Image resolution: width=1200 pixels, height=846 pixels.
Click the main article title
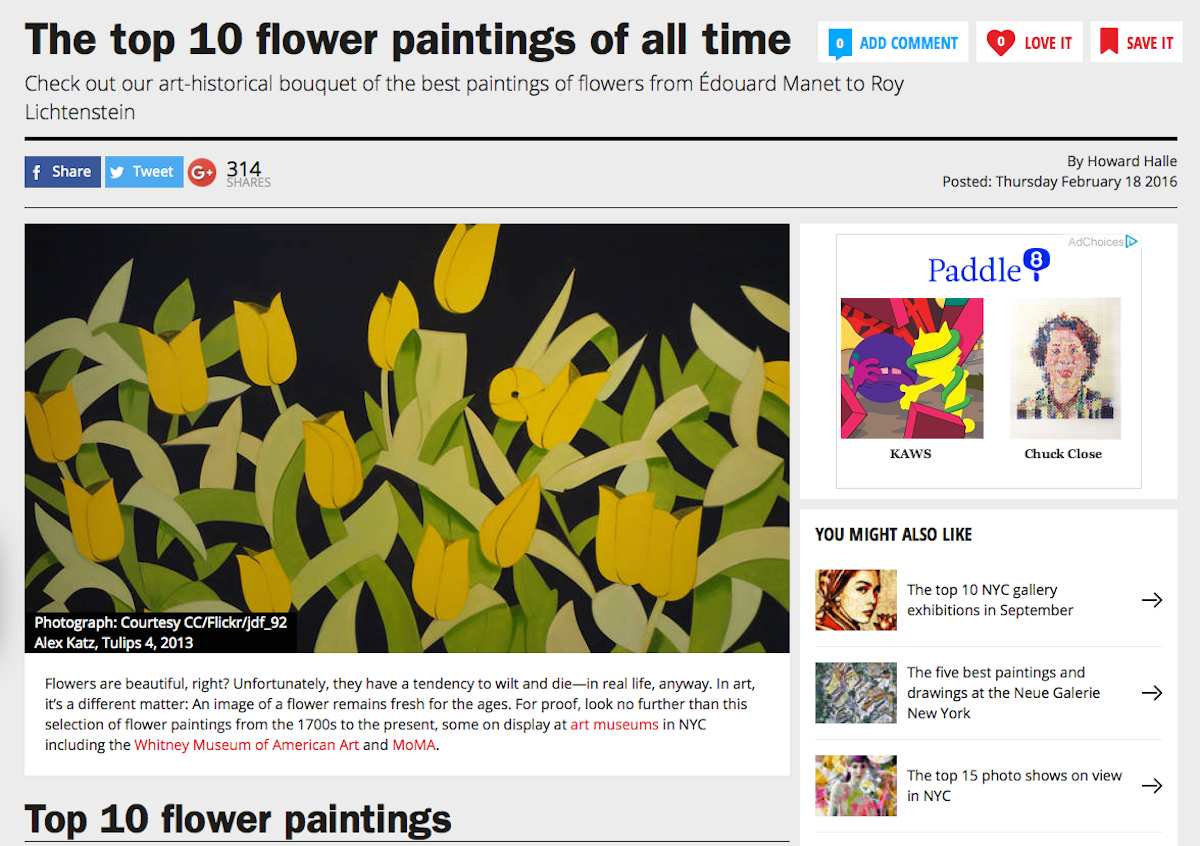pyautogui.click(x=408, y=40)
